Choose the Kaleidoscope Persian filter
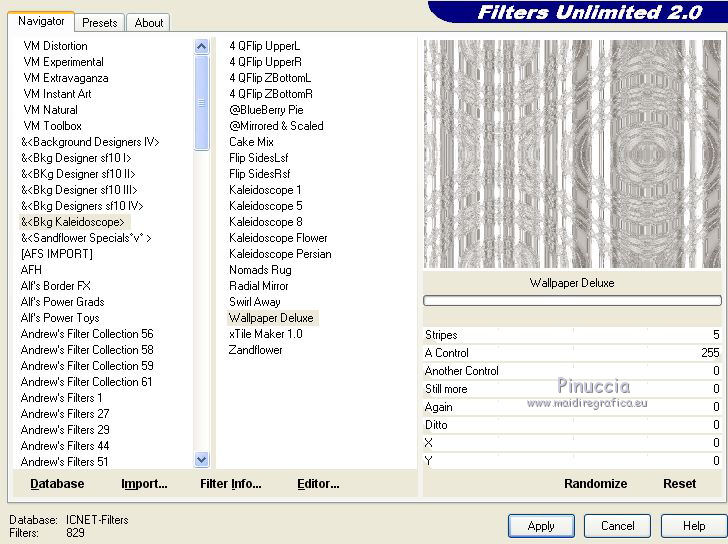The width and height of the screenshot is (728, 544). pyautogui.click(x=280, y=254)
